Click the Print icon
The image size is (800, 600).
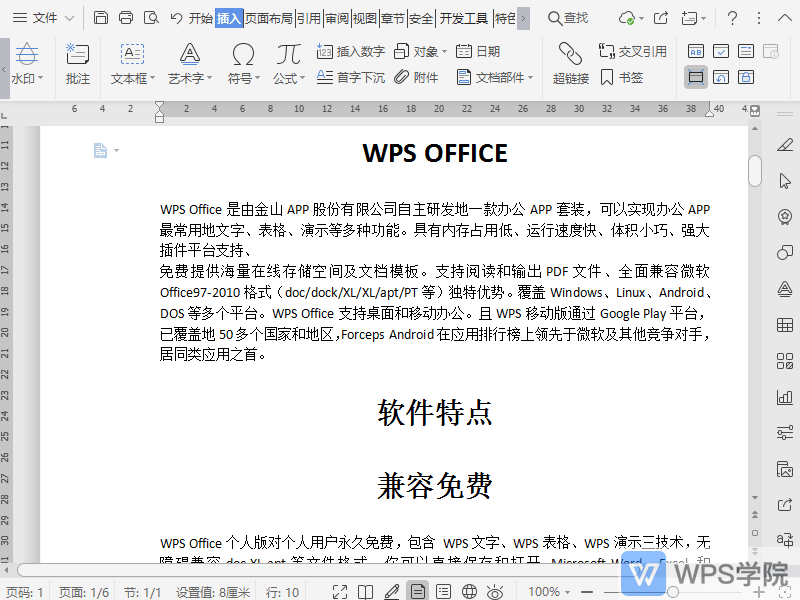point(126,18)
